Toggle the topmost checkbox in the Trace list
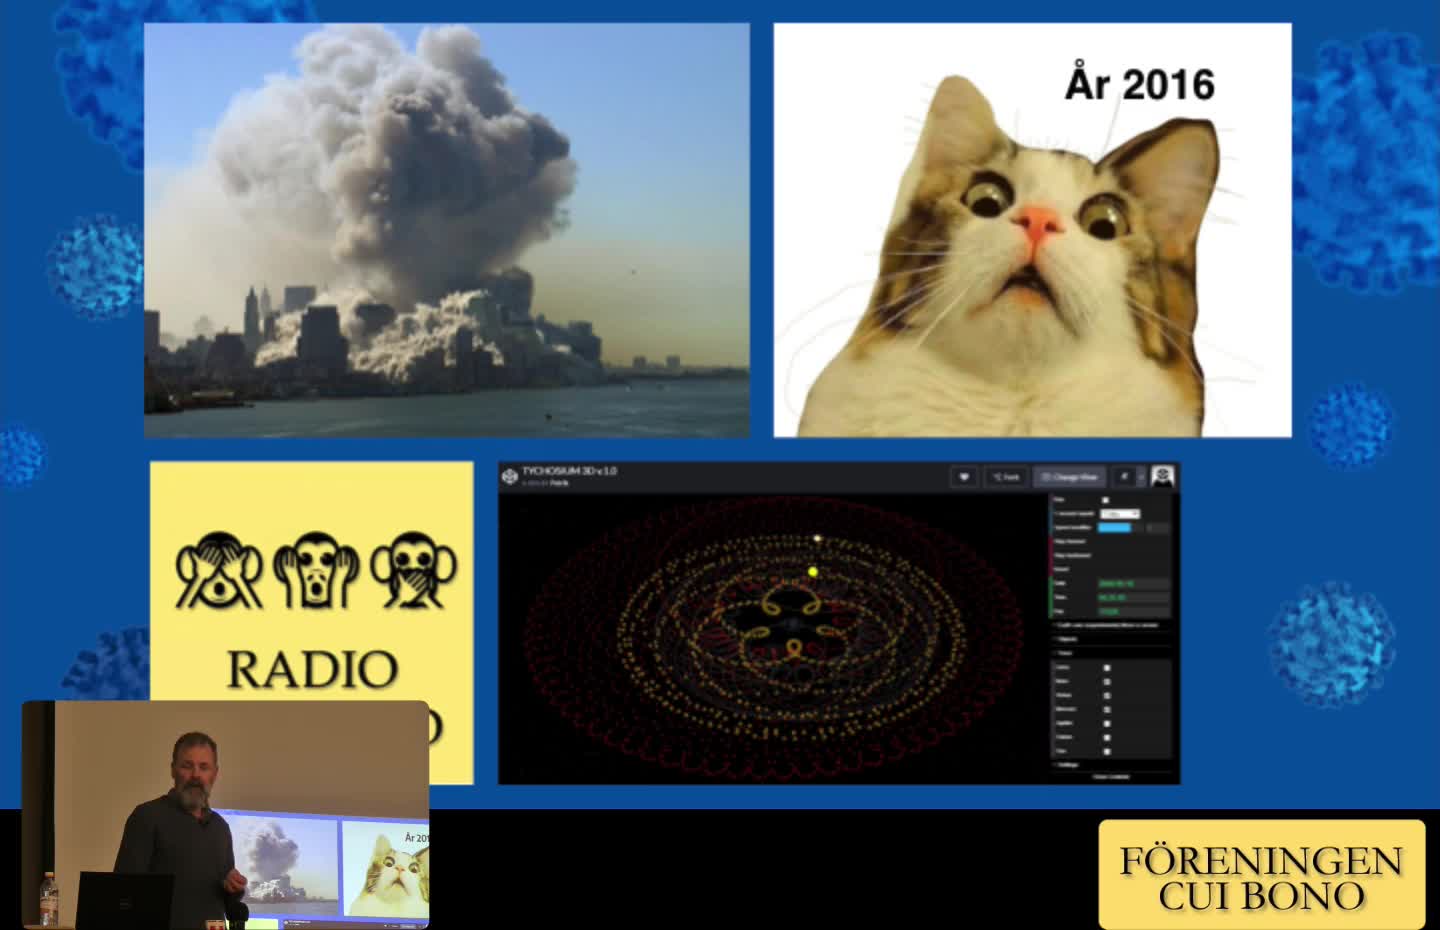 click(x=1107, y=667)
